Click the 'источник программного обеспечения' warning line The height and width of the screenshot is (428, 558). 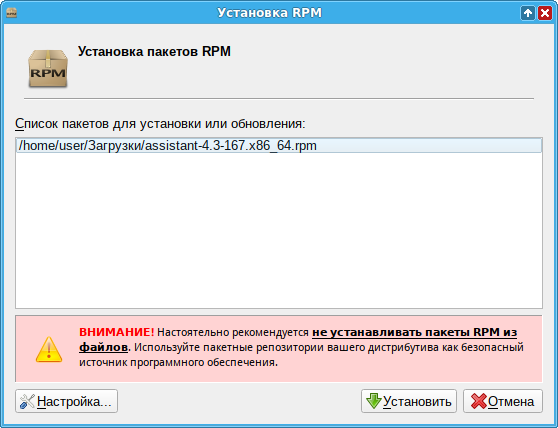pyautogui.click(x=178, y=363)
